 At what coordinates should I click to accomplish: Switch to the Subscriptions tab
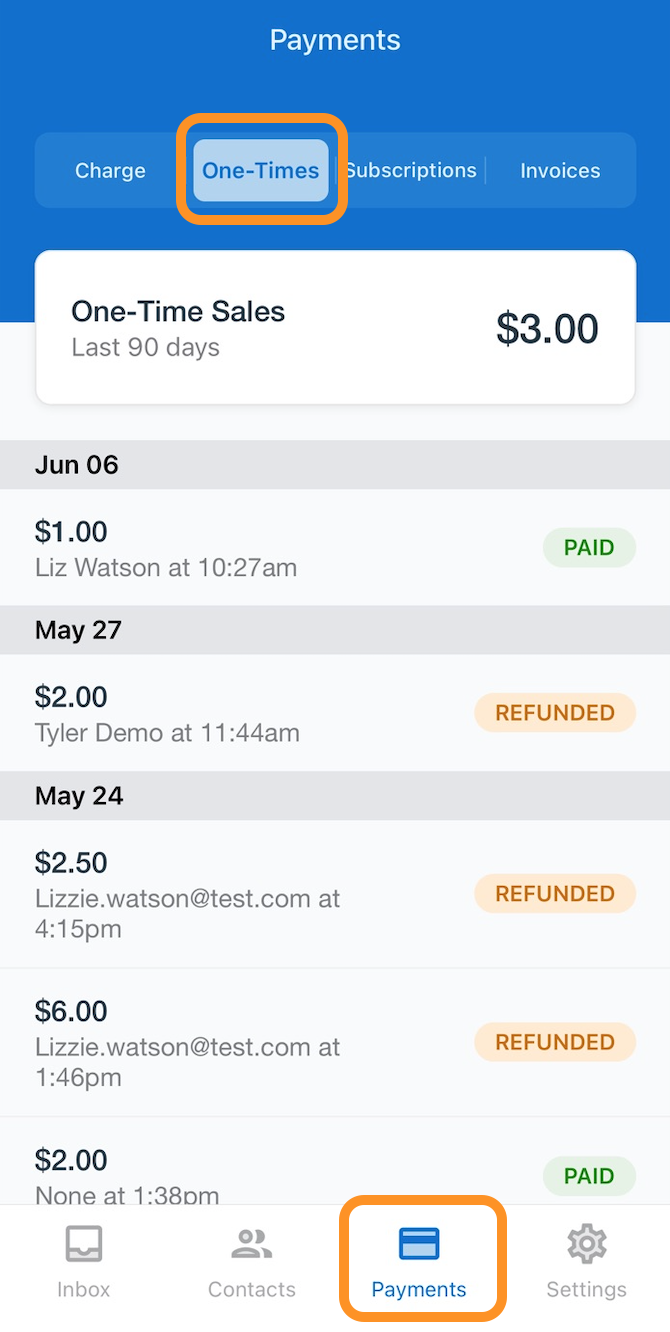coord(411,171)
